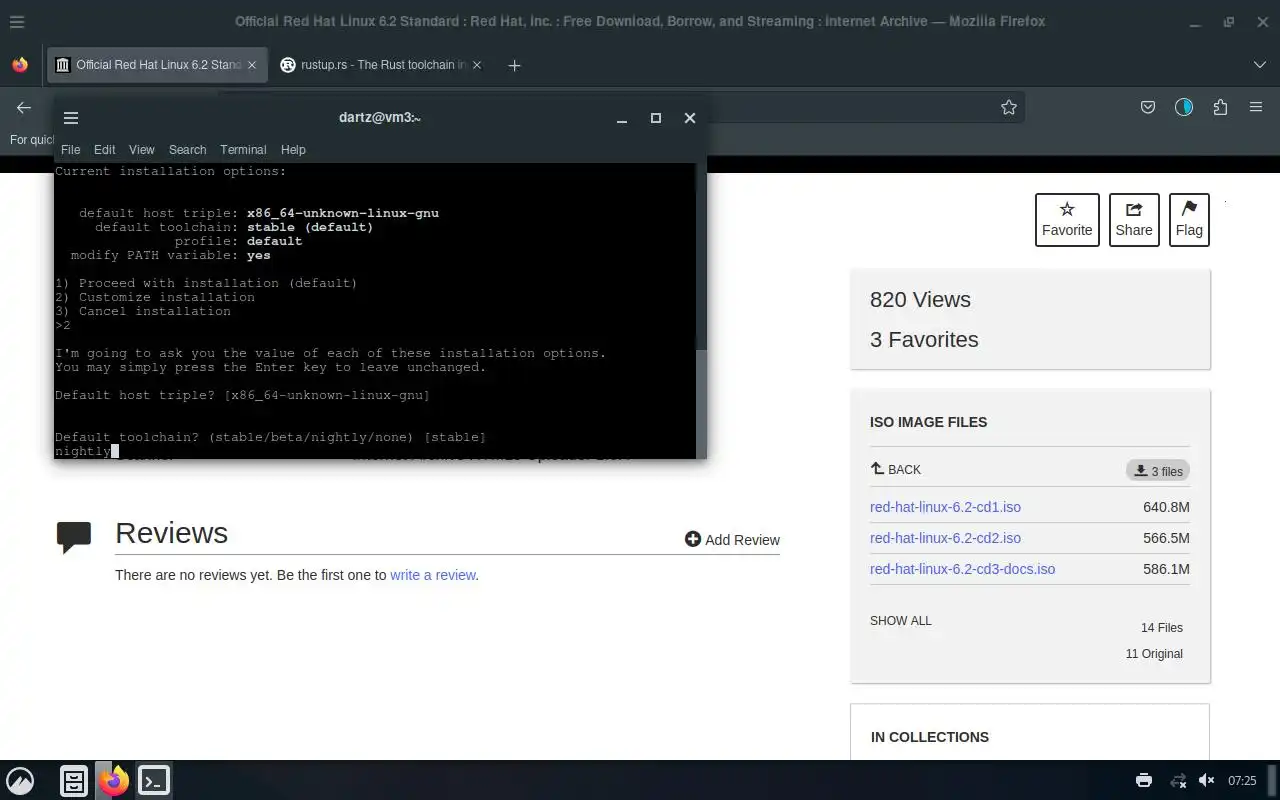The width and height of the screenshot is (1280, 800).
Task: Click the Firefox extensions puzzle icon
Action: pos(1220,107)
